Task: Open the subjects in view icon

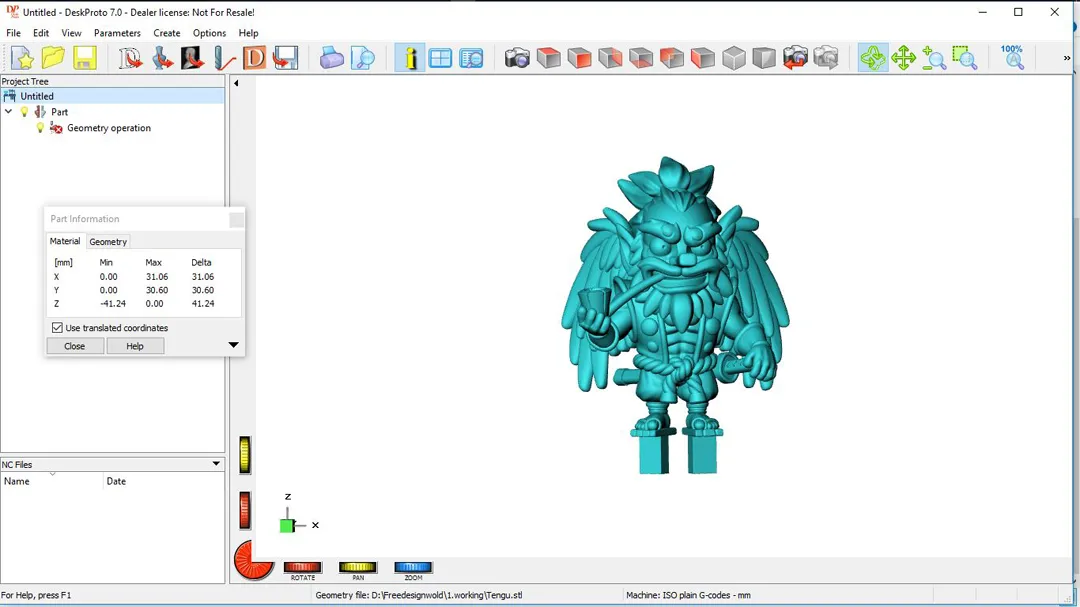Action: (471, 59)
